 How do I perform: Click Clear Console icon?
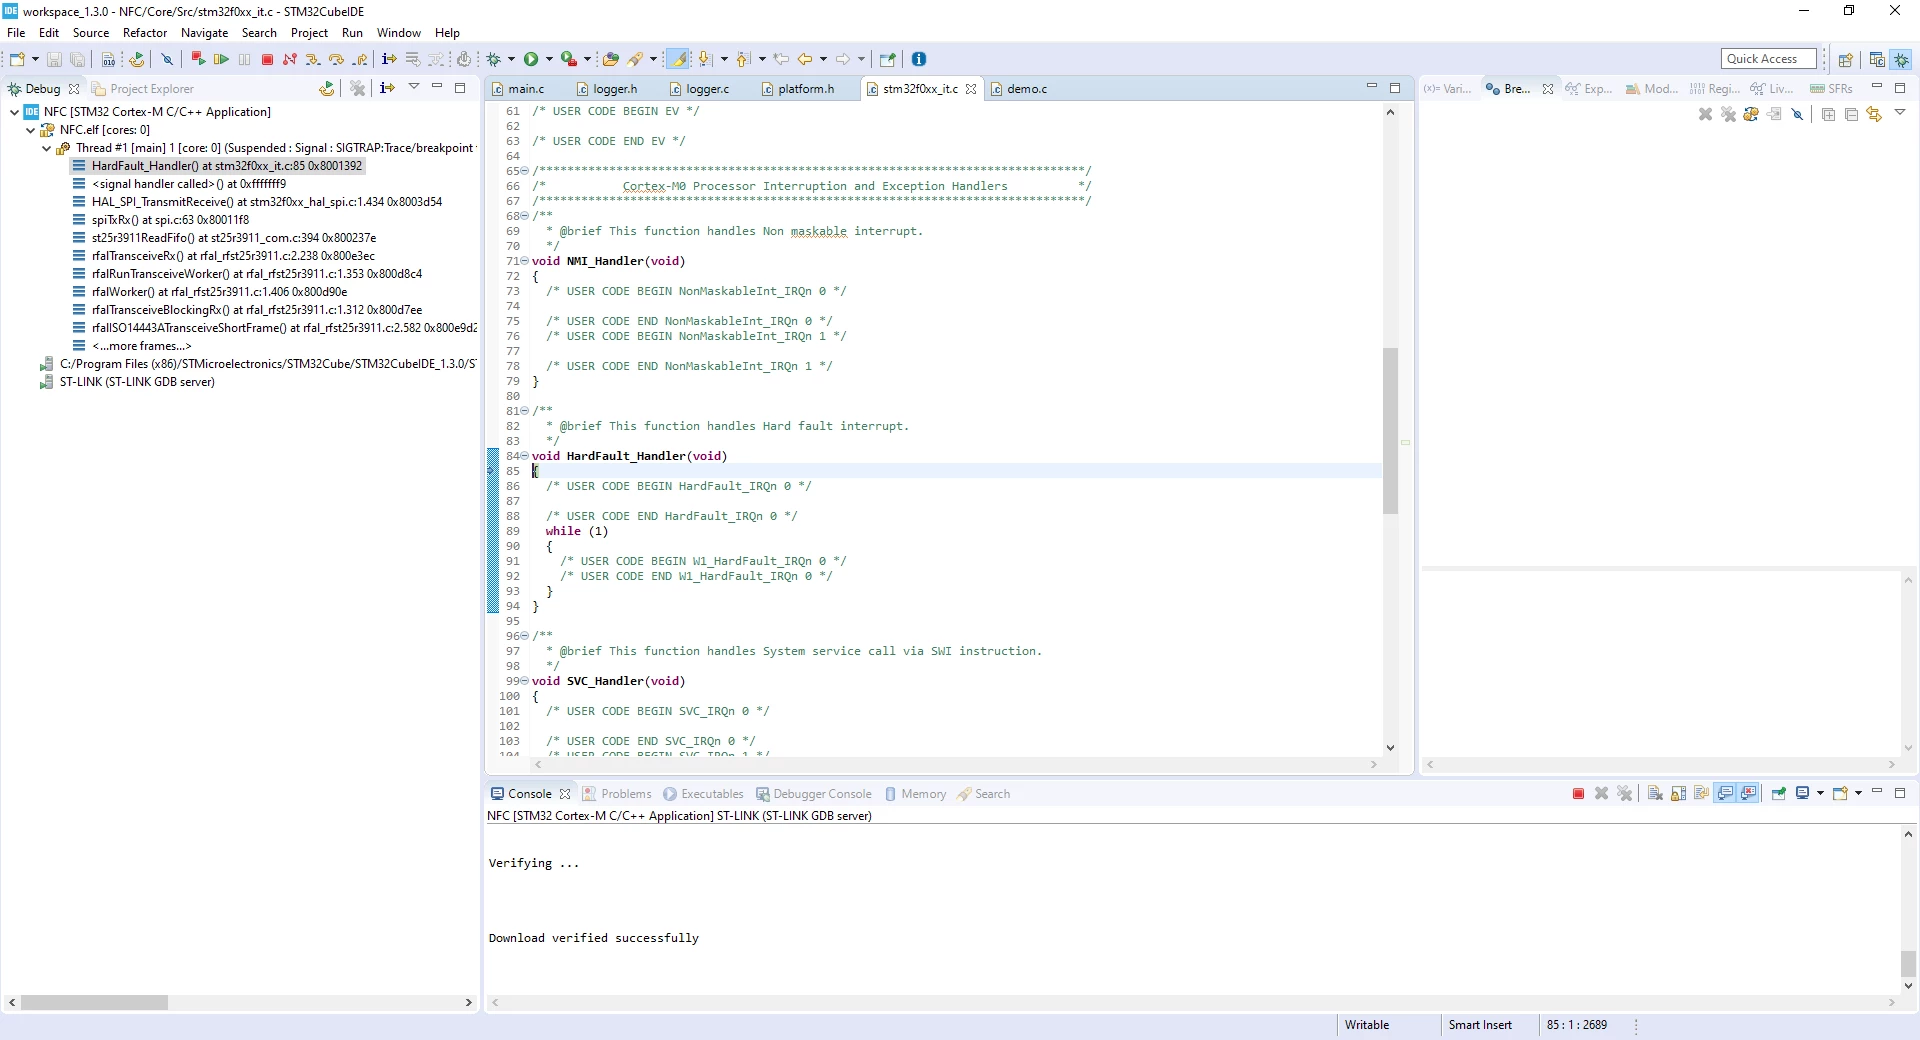[1655, 794]
